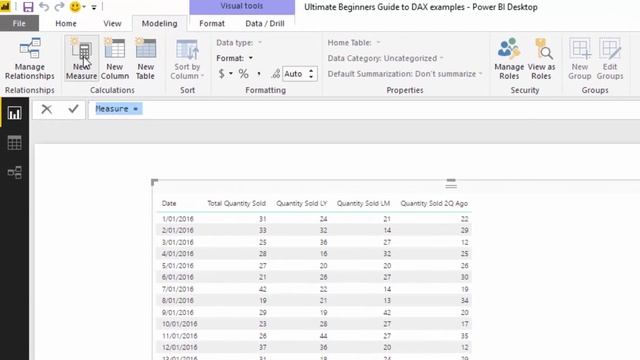Commit the formula with the checkmark
The height and width of the screenshot is (360, 640).
(x=73, y=109)
